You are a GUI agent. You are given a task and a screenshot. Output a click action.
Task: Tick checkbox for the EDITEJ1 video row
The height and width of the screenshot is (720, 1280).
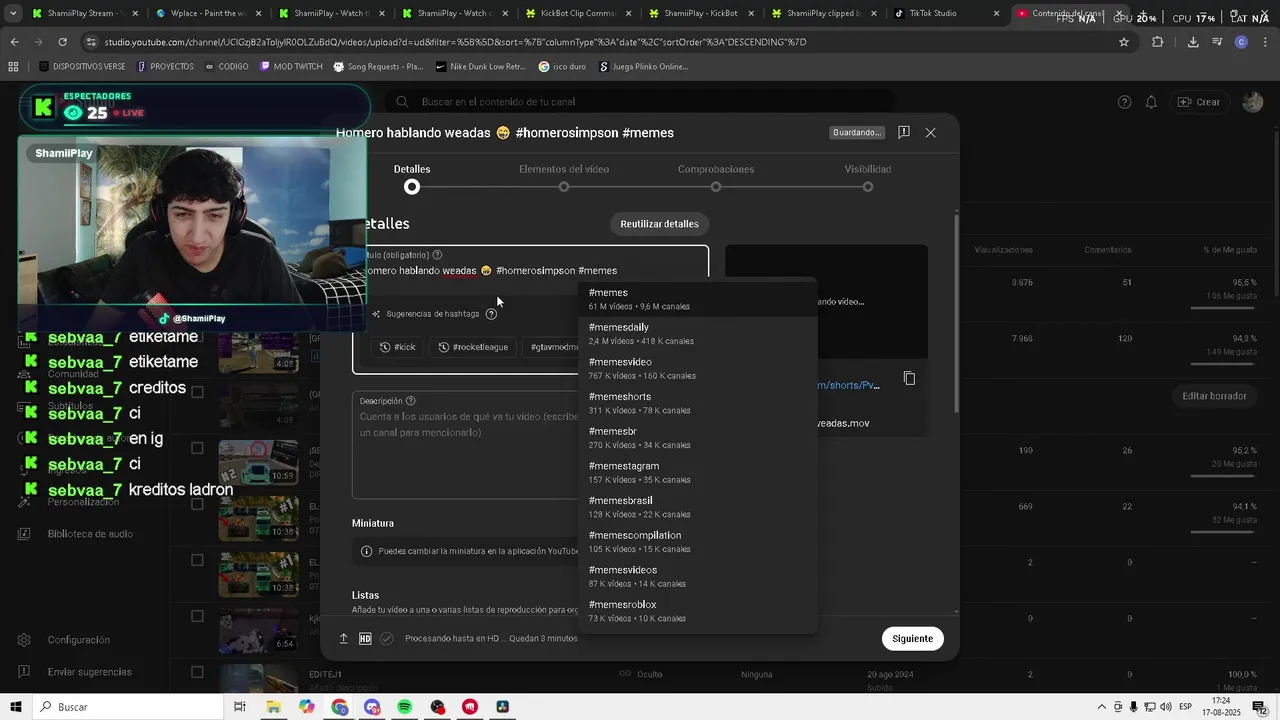click(x=197, y=673)
